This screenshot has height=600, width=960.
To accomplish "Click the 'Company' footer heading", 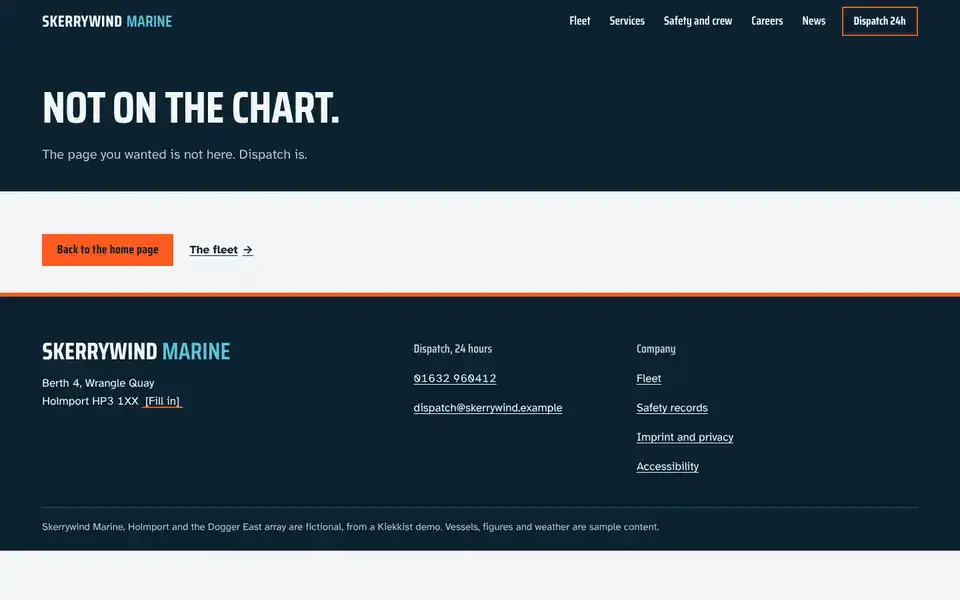I will [656, 349].
